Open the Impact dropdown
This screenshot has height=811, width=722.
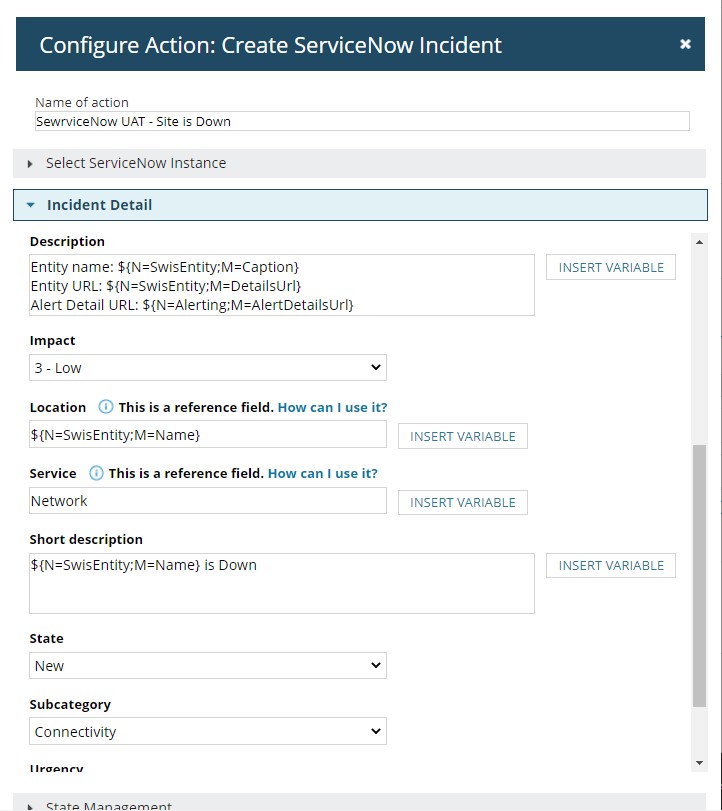(208, 368)
